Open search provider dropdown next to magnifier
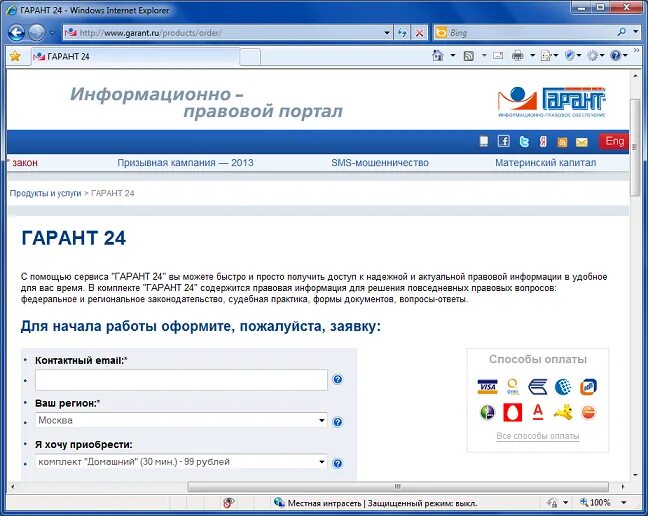648x516 pixels. 636,32
